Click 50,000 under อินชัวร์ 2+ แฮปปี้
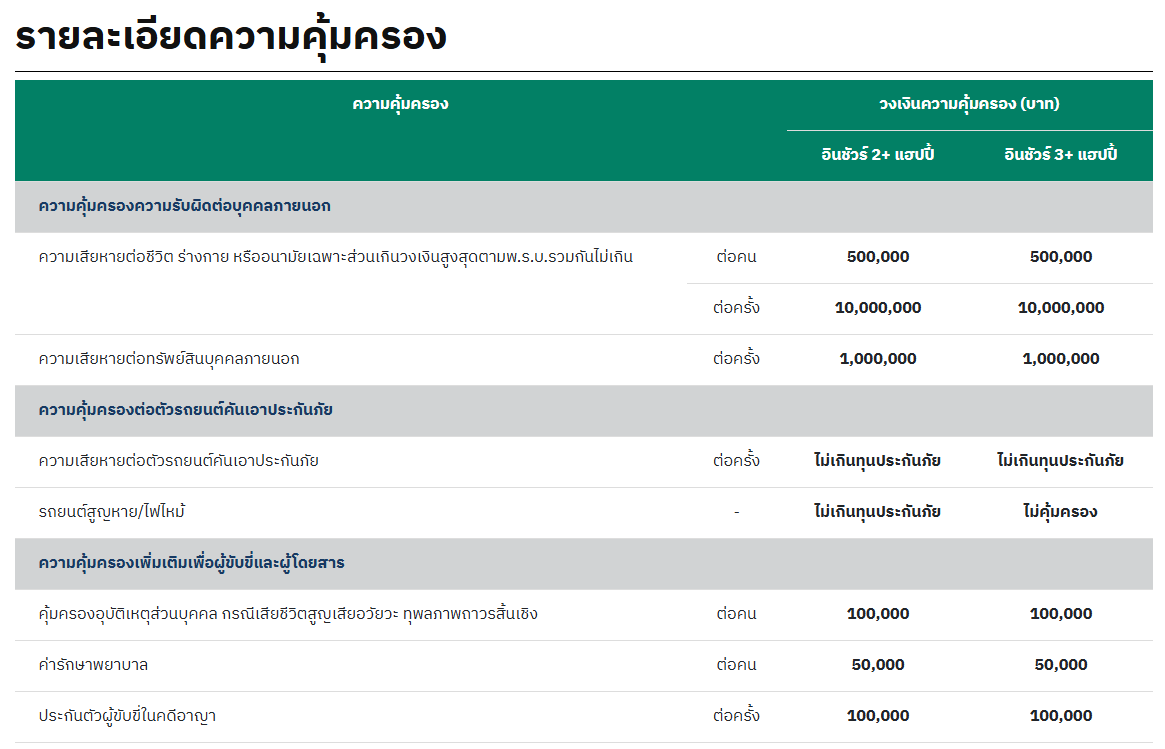 pos(878,665)
